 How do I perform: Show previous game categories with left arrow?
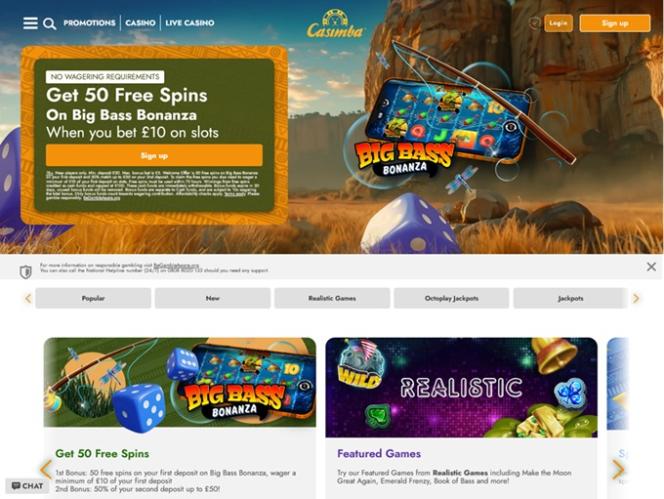click(x=28, y=298)
